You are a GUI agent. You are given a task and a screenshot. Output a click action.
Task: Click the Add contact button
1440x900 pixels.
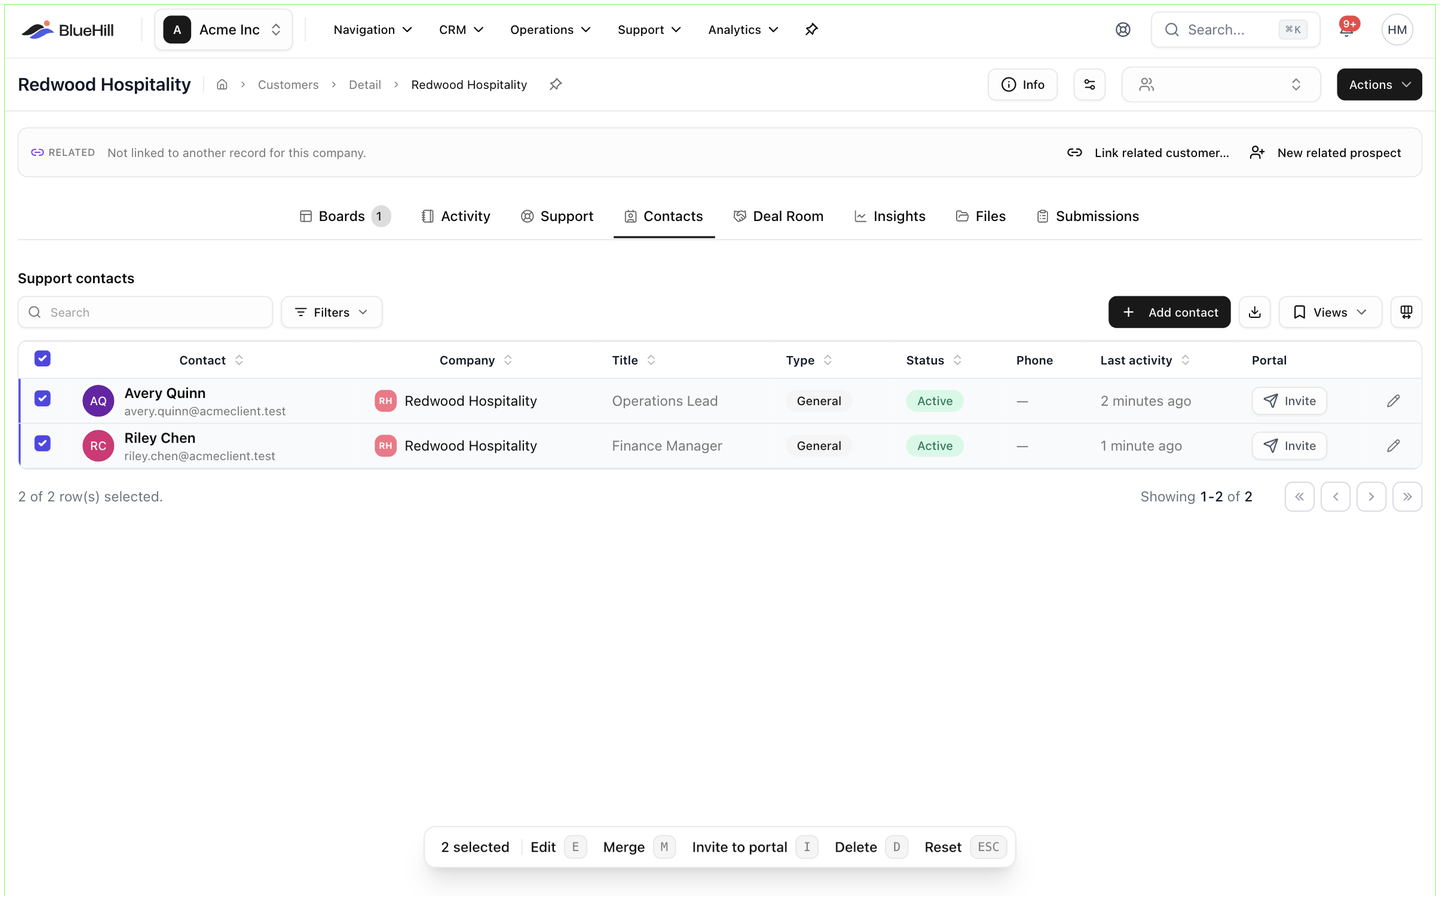1170,312
